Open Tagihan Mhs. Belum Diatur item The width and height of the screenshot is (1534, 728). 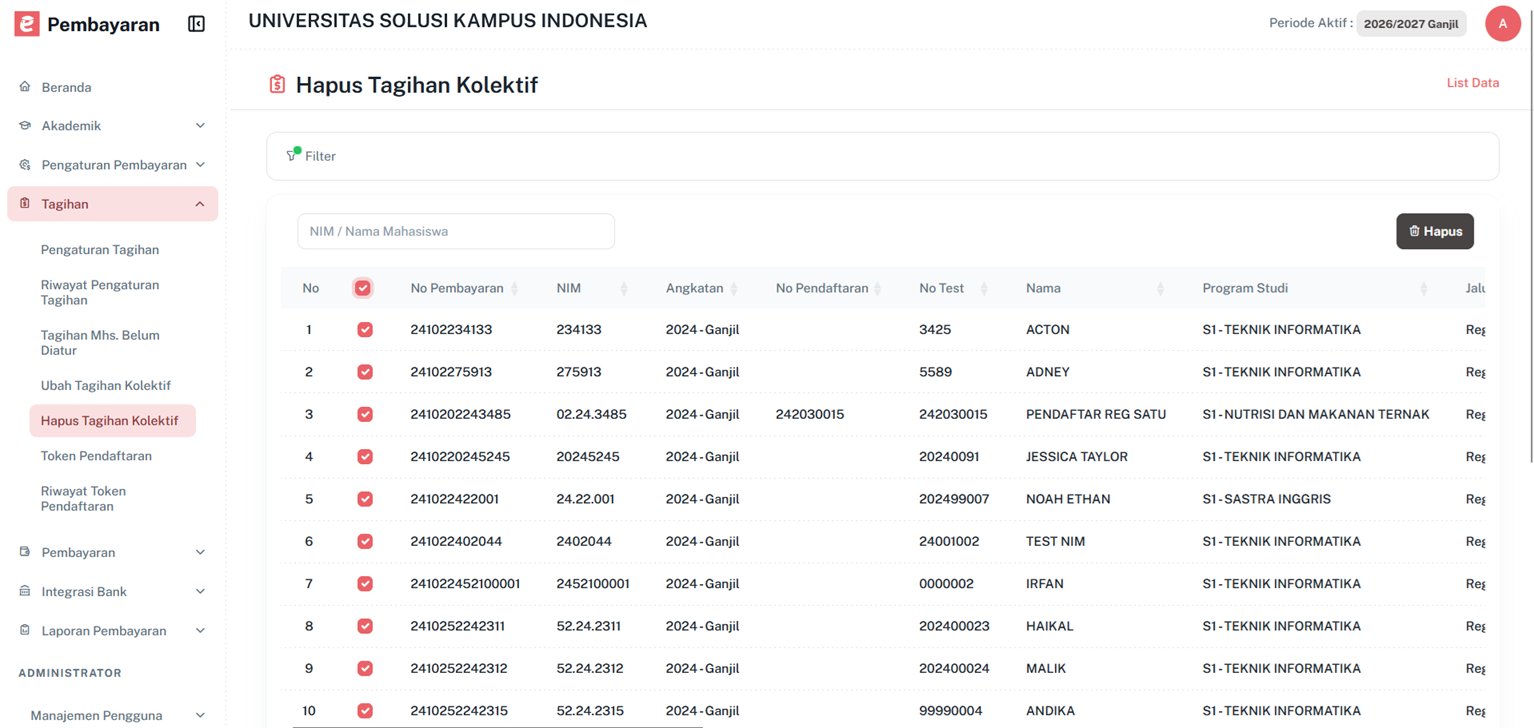100,343
